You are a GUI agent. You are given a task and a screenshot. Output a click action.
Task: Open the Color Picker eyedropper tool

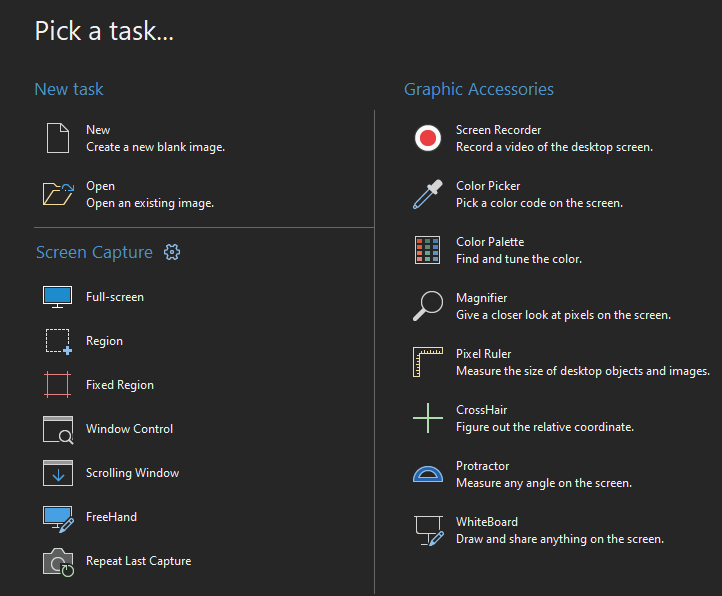point(428,194)
